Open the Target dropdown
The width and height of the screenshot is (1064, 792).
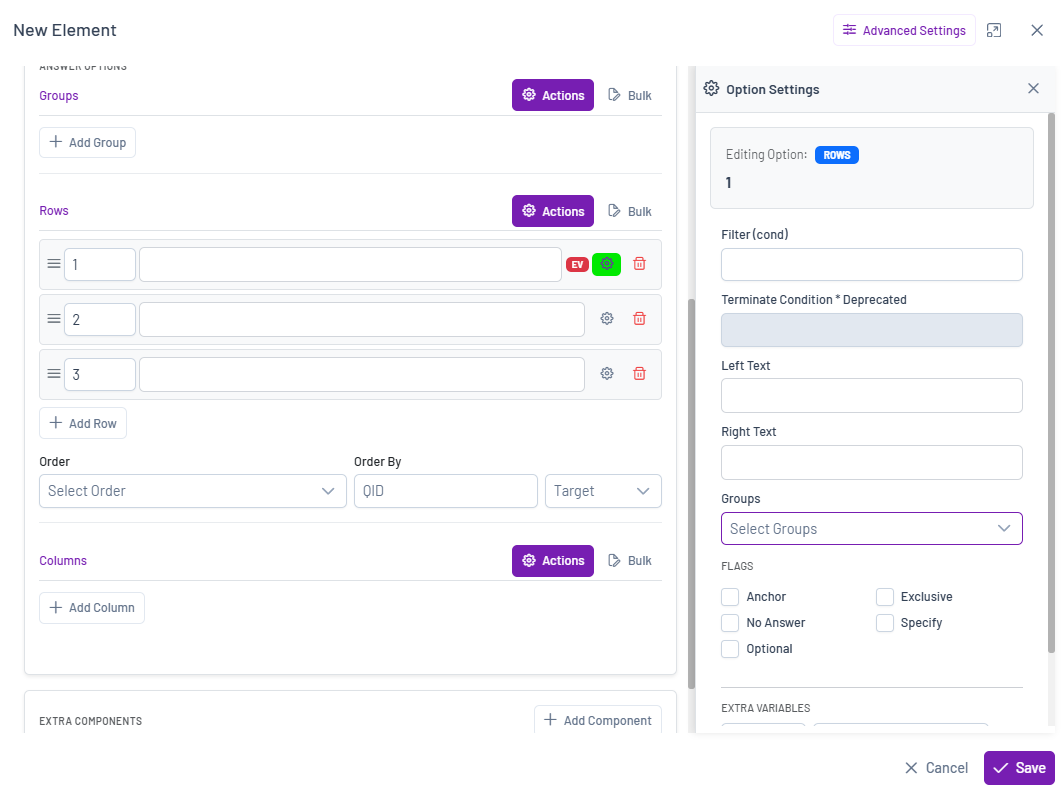click(x=603, y=491)
